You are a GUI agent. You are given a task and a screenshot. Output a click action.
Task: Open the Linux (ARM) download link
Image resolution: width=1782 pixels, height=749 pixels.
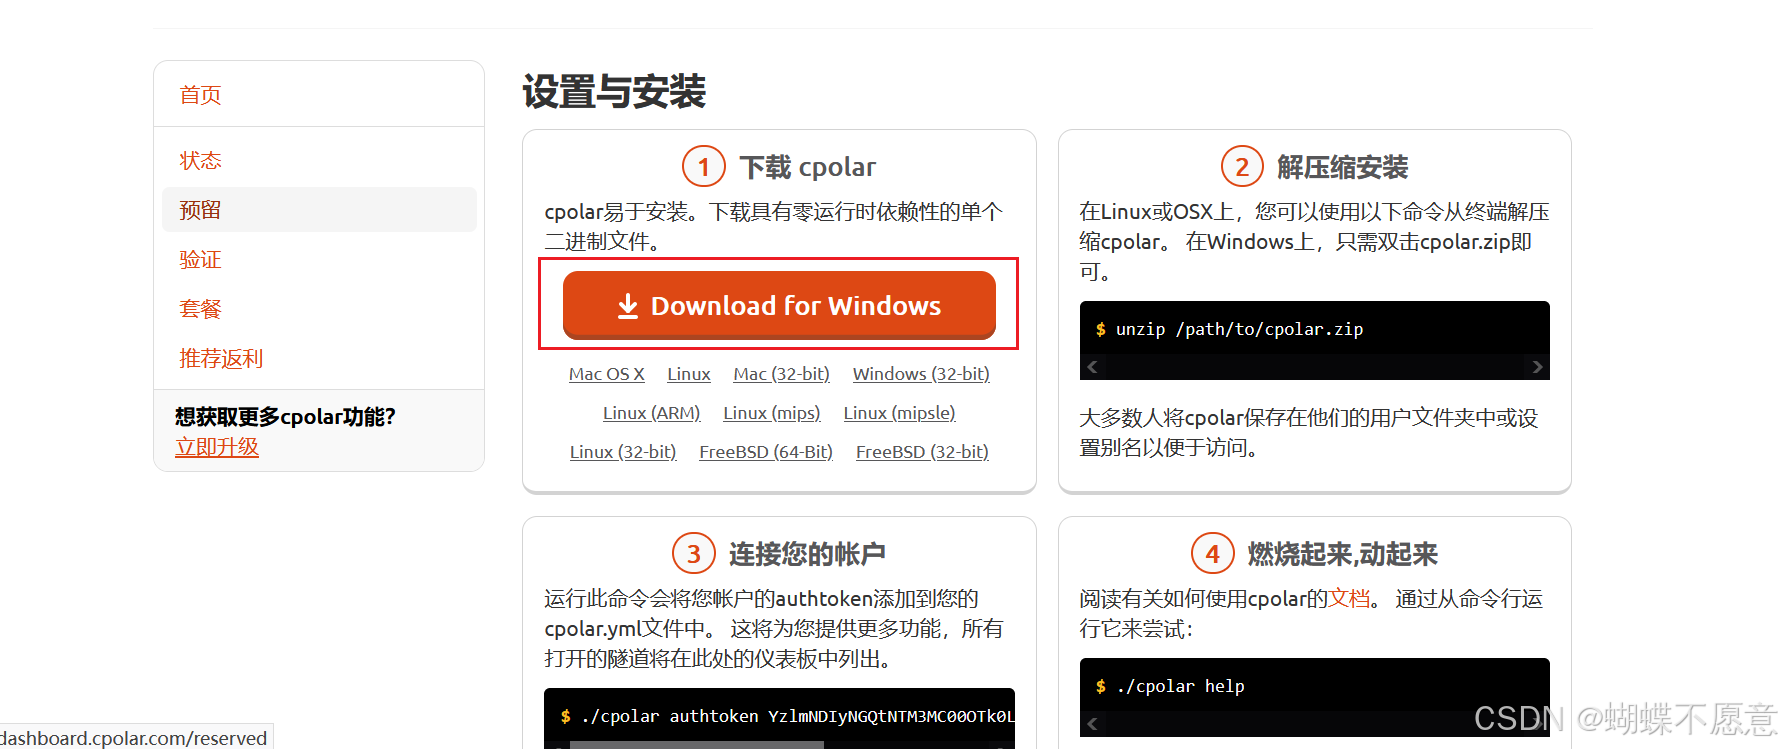pyautogui.click(x=651, y=413)
